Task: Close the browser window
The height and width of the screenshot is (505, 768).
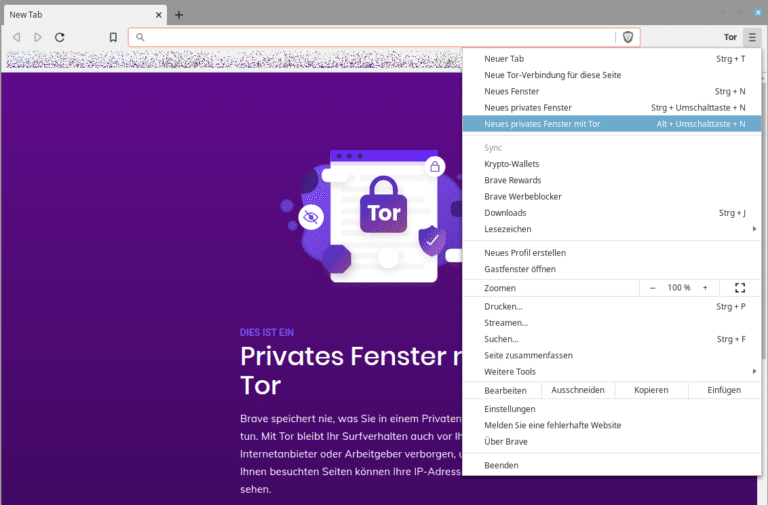Action: tap(758, 13)
